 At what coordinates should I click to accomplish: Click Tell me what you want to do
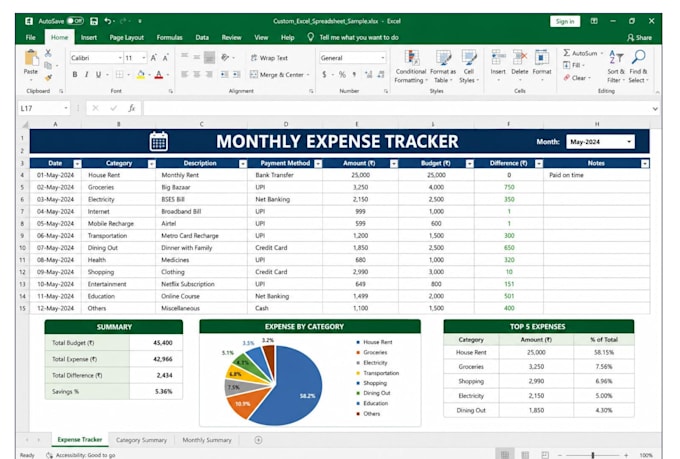359,37
